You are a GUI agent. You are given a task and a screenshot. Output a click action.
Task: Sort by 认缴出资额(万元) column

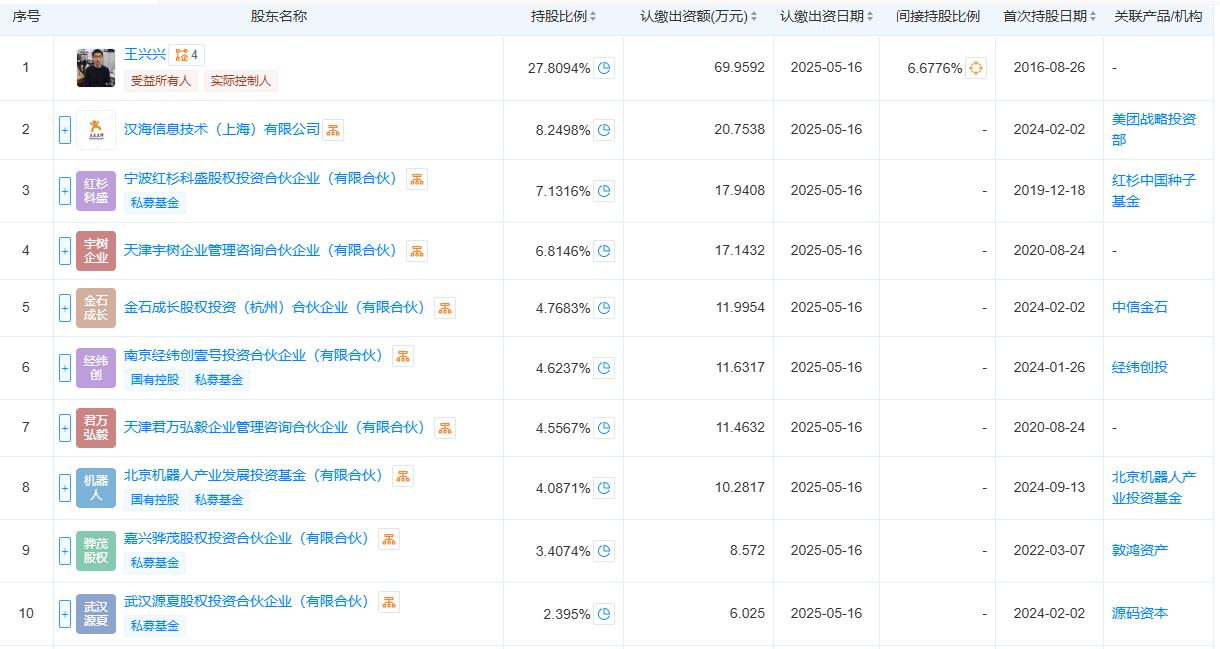(x=699, y=17)
